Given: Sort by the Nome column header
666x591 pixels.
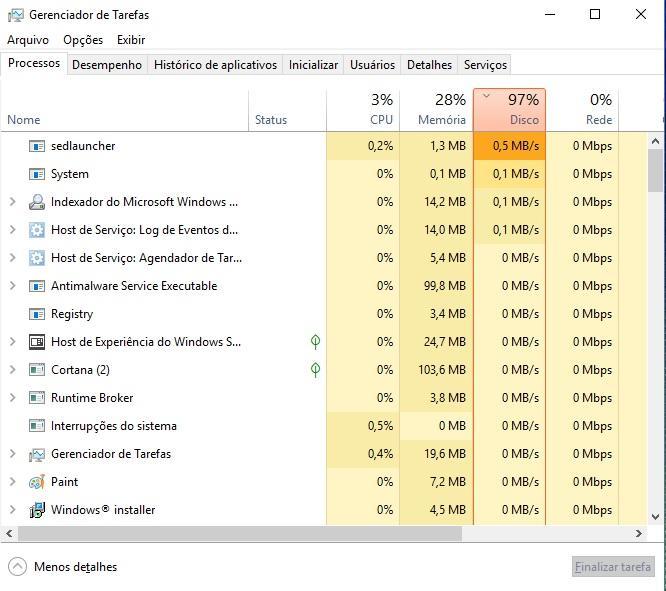Looking at the screenshot, I should 124,110.
